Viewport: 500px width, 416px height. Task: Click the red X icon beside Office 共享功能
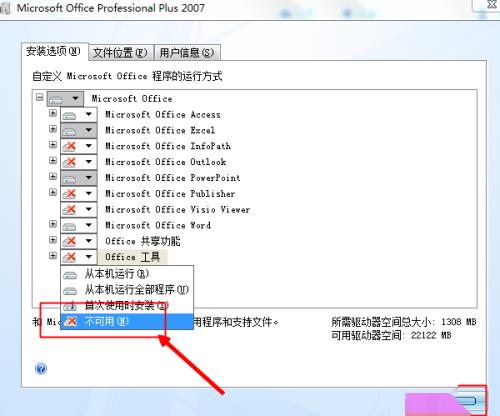coord(69,241)
